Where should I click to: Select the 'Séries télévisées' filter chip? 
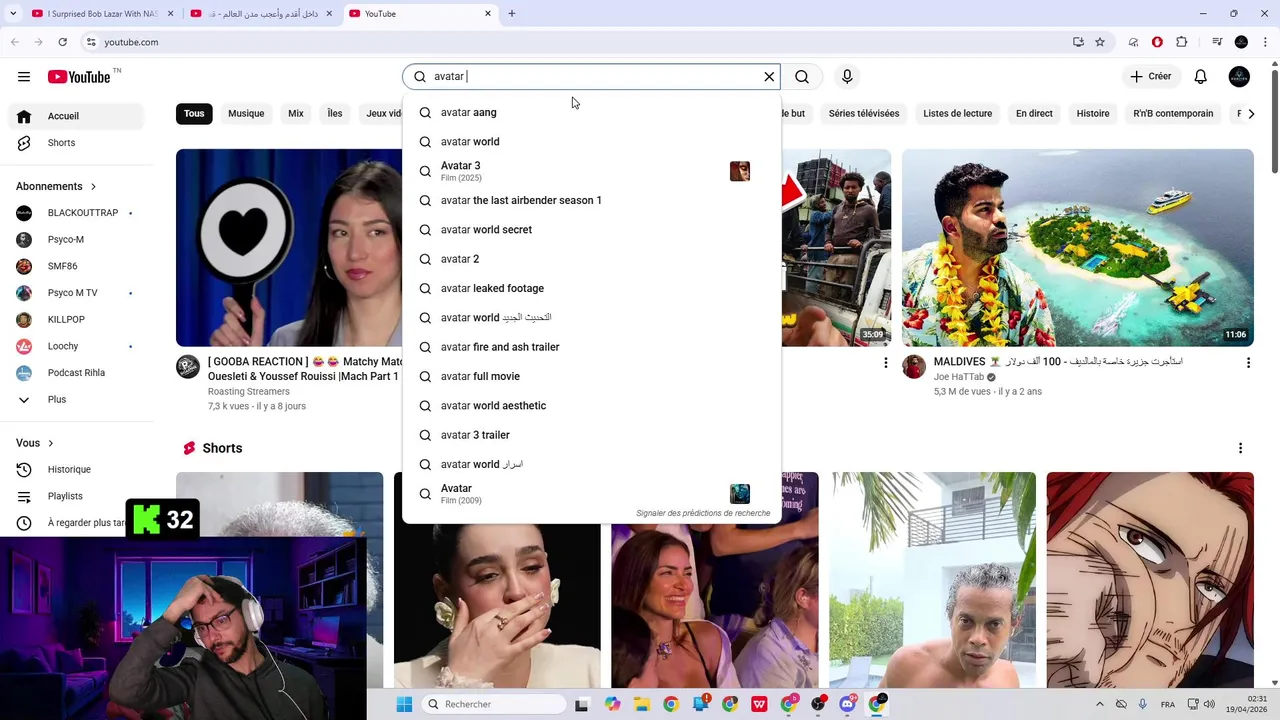point(864,113)
